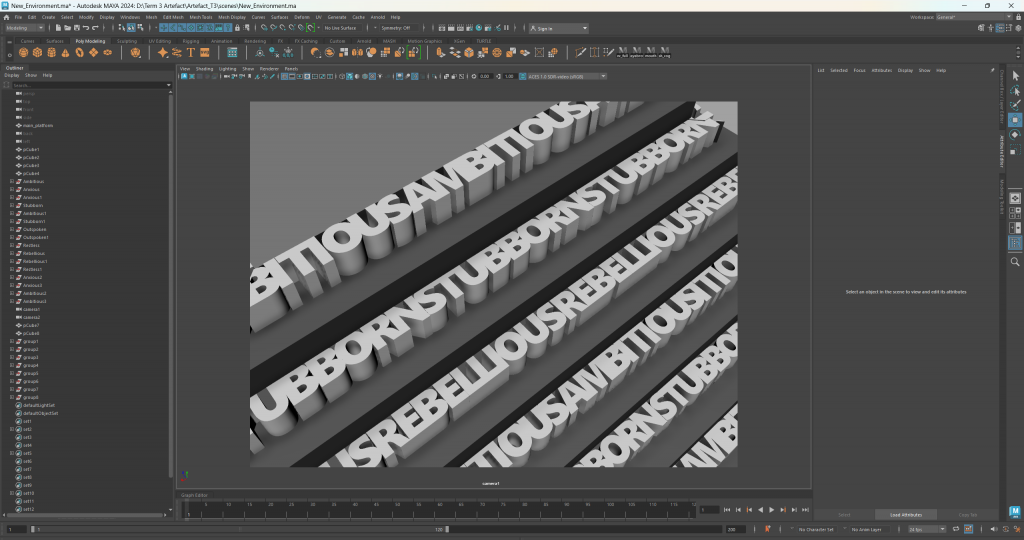The image size is (1024, 540).
Task: Open the Mesh Tools menu
Action: (x=200, y=18)
